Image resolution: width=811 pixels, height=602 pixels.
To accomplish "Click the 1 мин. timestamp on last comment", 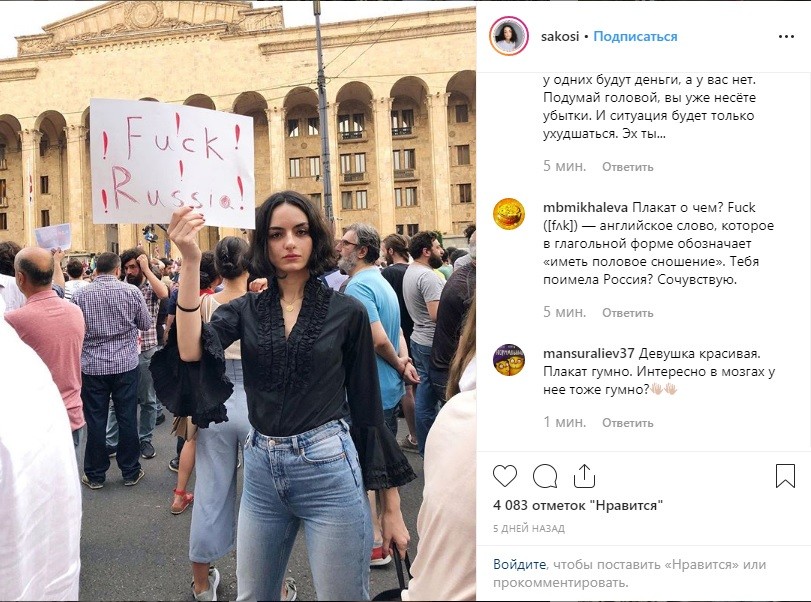I will (564, 422).
